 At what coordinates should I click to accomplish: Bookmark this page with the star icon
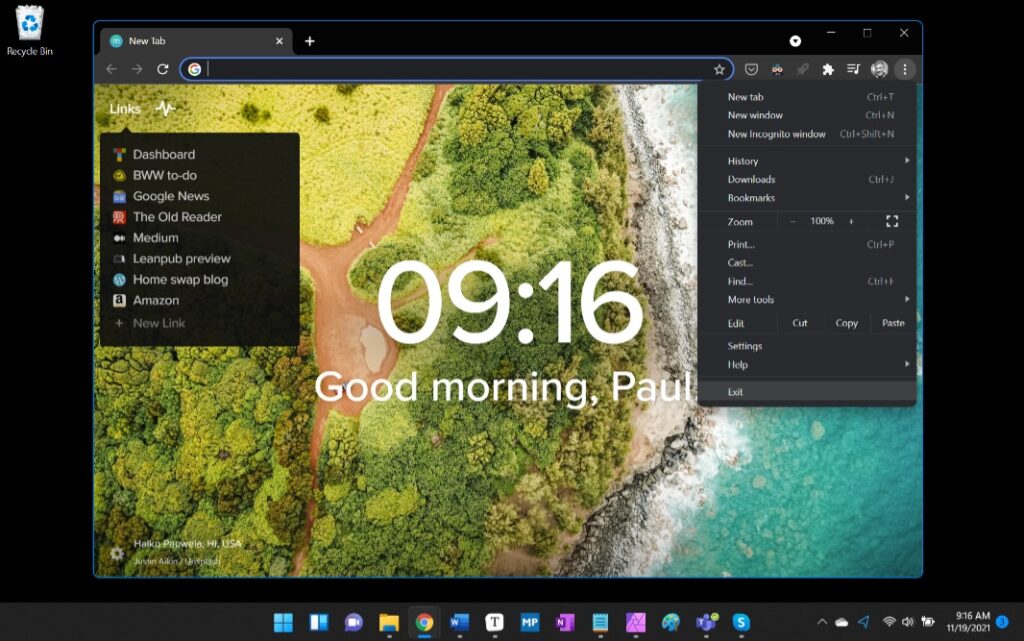(x=719, y=69)
